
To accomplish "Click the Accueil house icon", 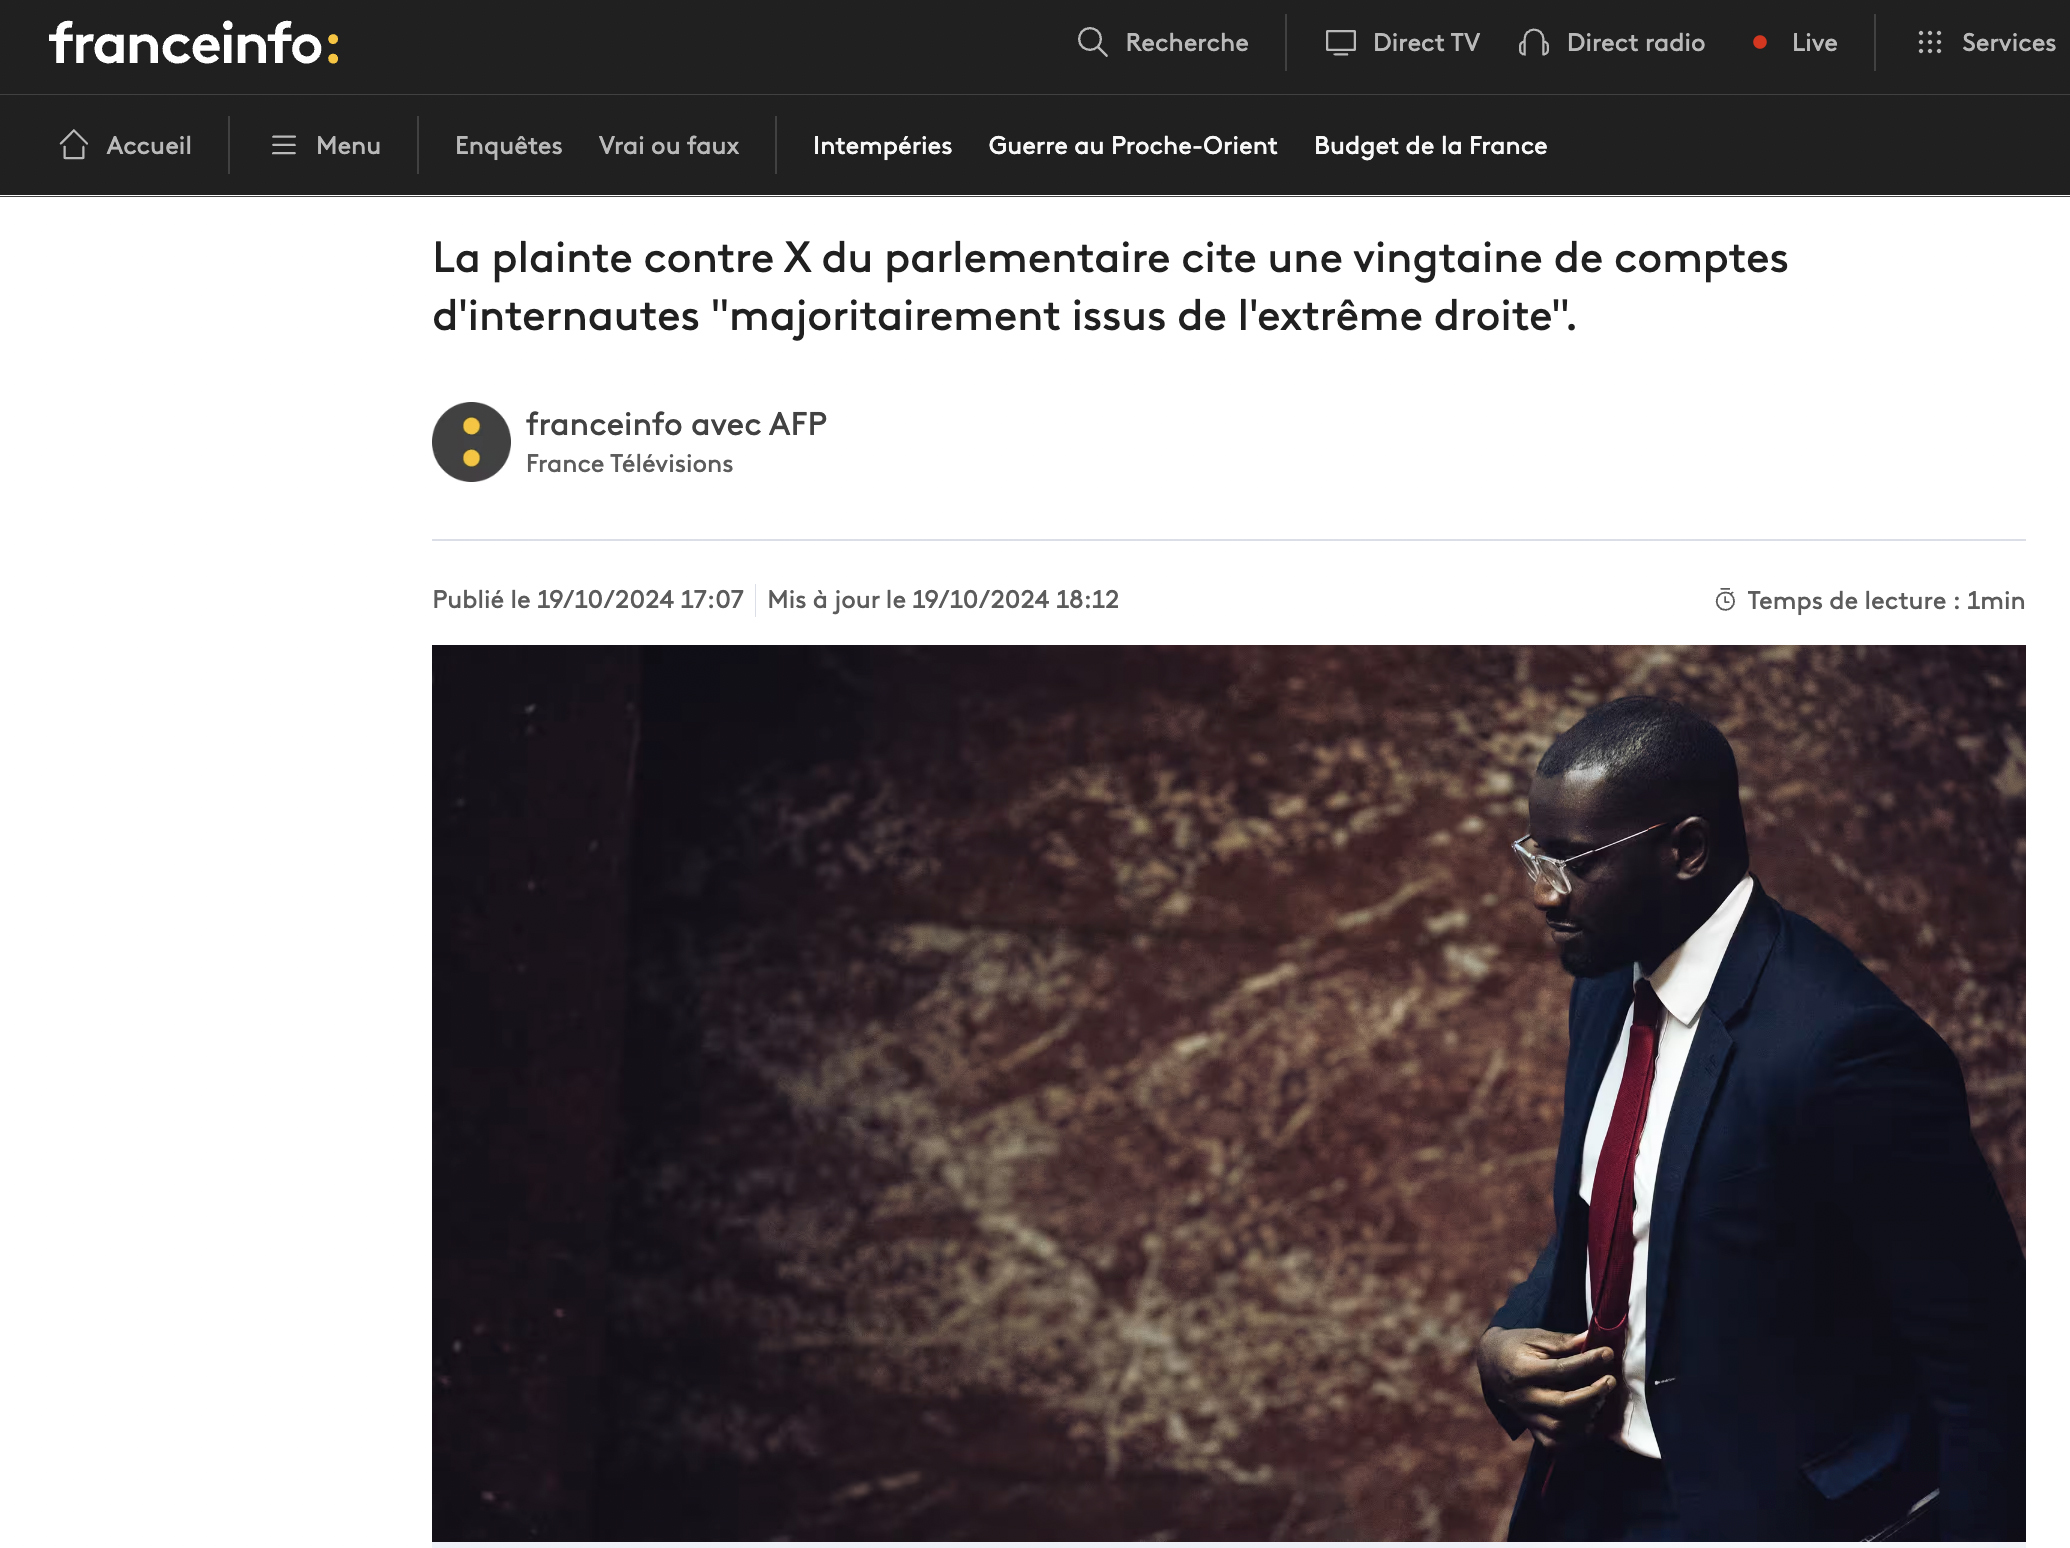I will 74,145.
